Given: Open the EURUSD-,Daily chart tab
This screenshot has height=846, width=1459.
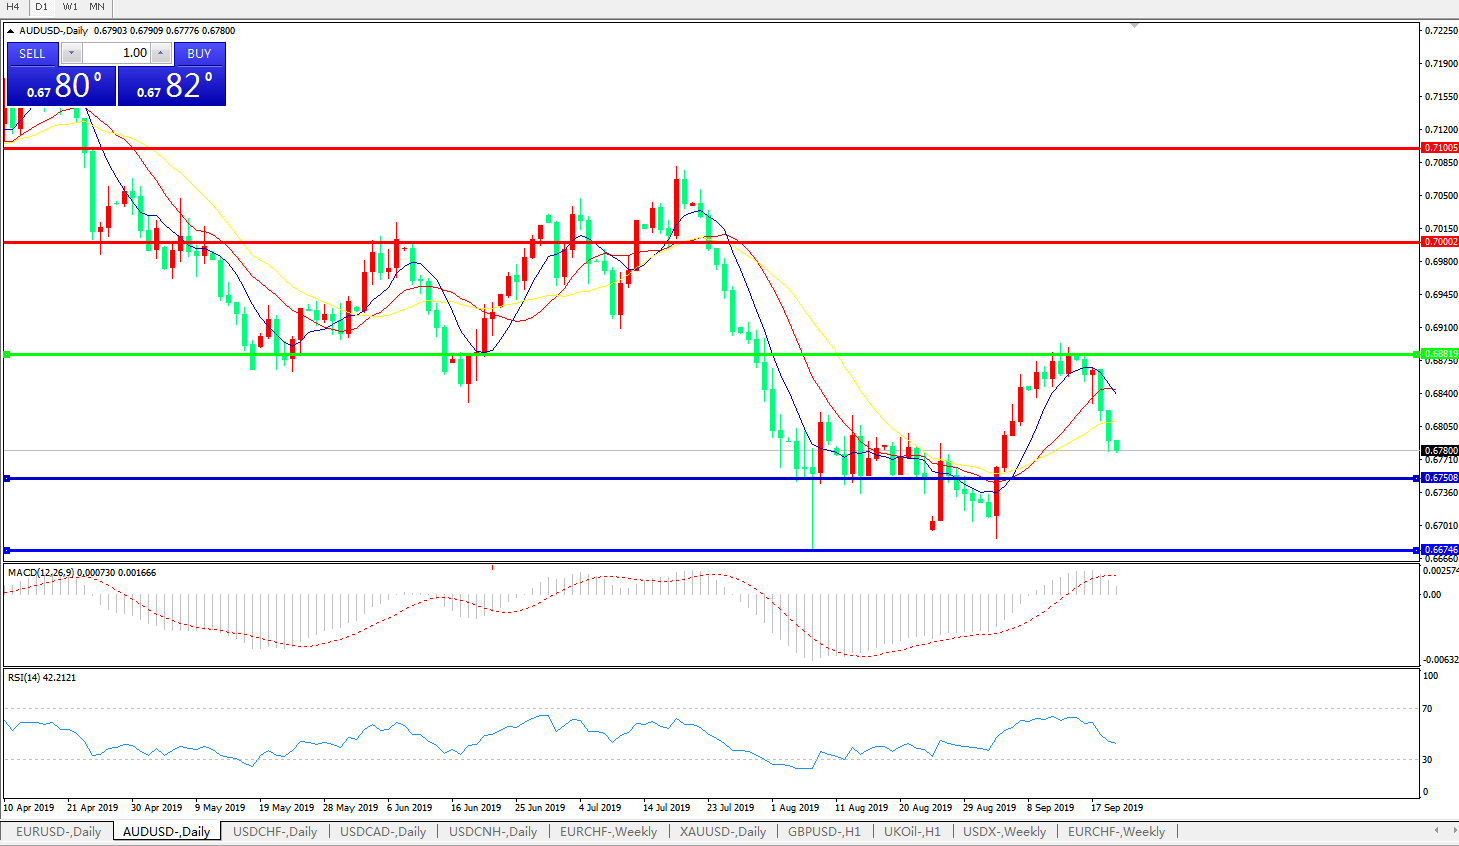Looking at the screenshot, I should [58, 831].
